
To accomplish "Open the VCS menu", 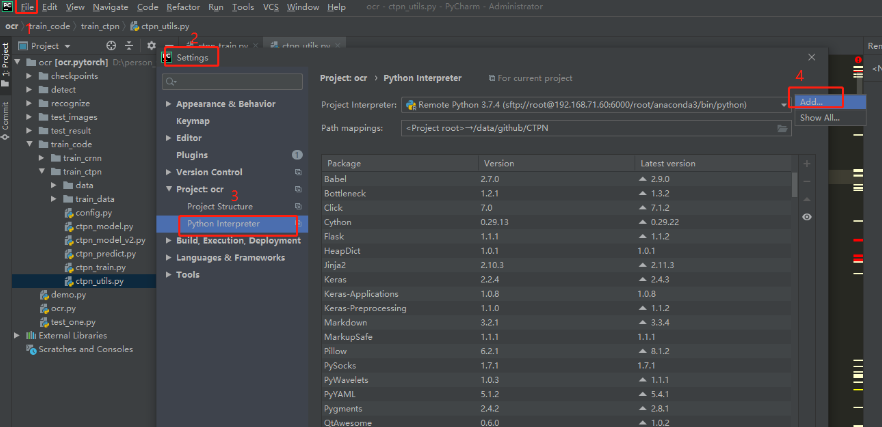I will 271,7.
